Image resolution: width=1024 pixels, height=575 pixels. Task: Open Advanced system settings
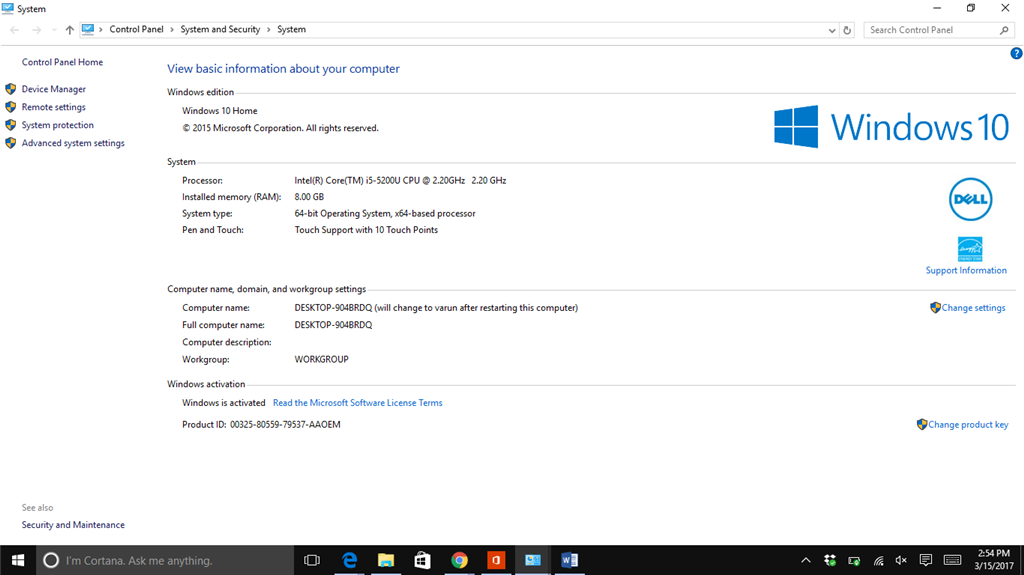73,143
